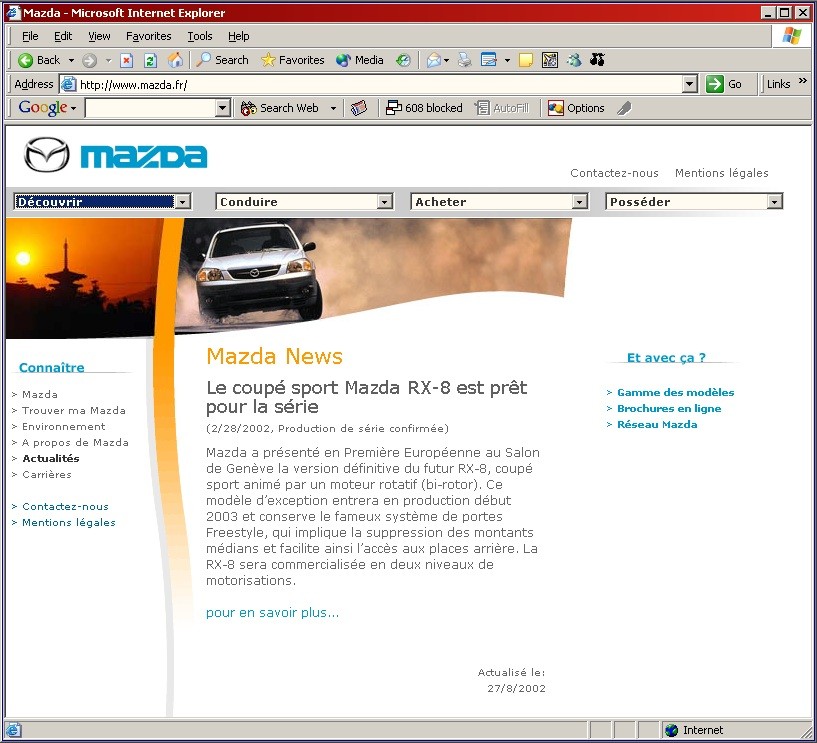Viewport: 817px width, 743px height.
Task: Open the Google logo menu
Action: pyautogui.click(x=47, y=108)
